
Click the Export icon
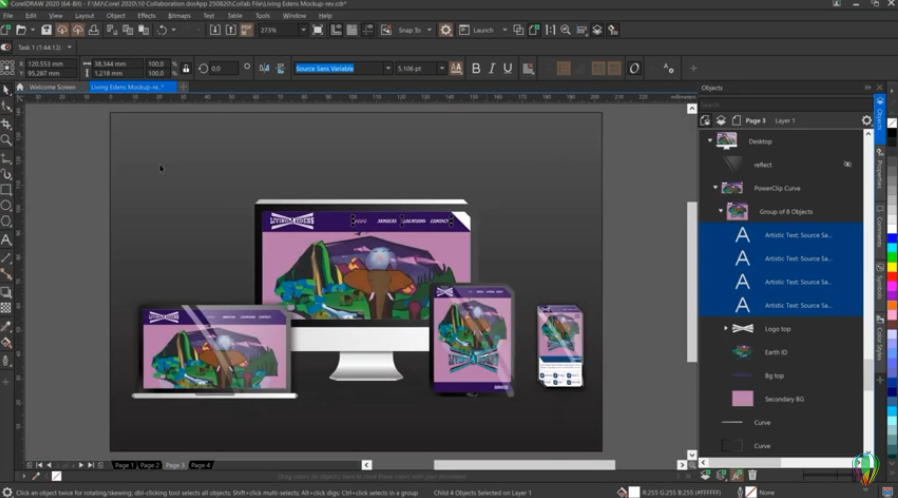tap(231, 30)
